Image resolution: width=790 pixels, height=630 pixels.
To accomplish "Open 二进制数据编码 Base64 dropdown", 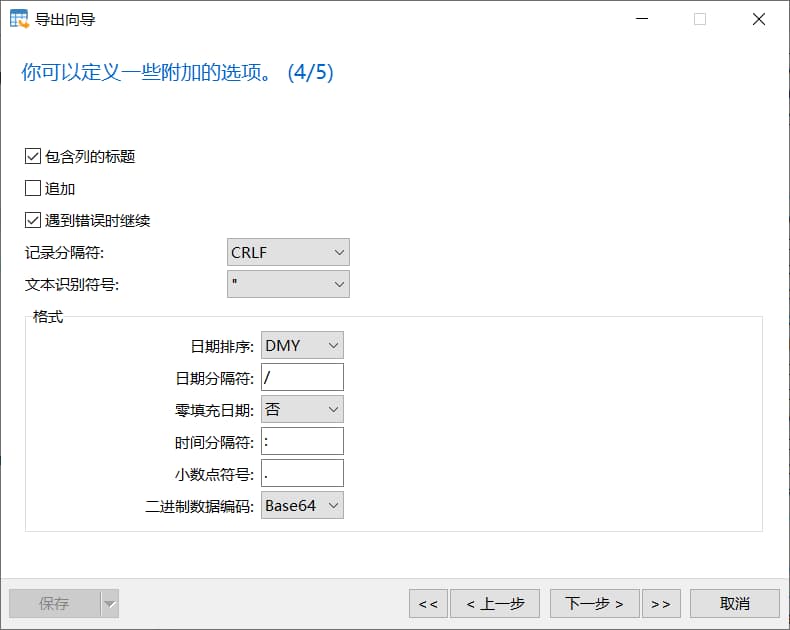I will pos(302,505).
